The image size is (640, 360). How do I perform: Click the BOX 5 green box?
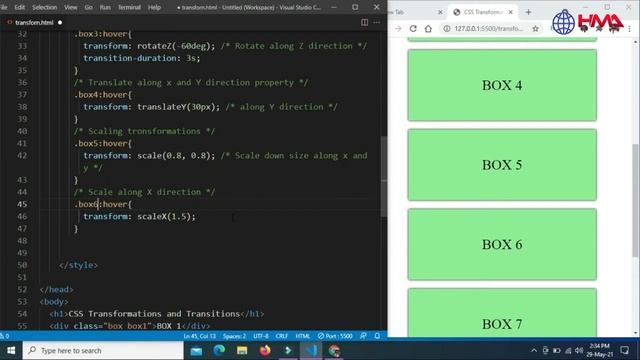point(502,165)
